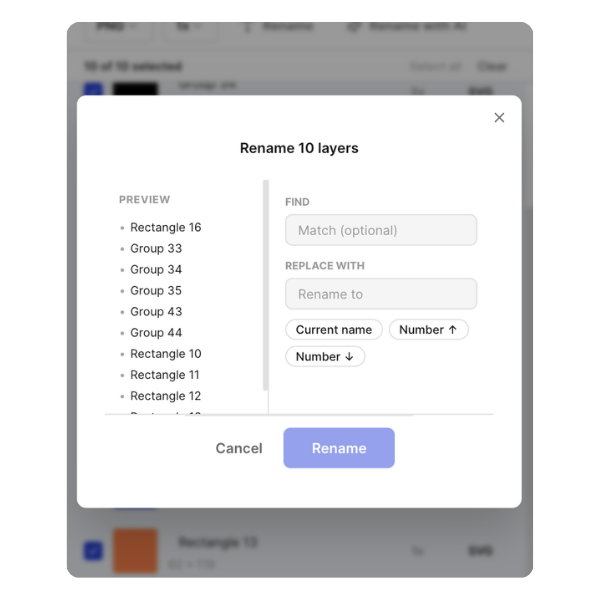Add the ascending Number token
The width and height of the screenshot is (600, 600).
tap(428, 330)
